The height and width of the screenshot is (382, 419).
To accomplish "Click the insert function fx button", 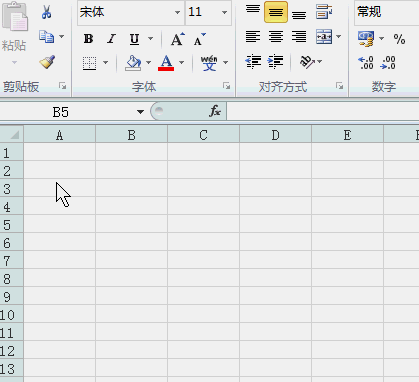I will [215, 111].
